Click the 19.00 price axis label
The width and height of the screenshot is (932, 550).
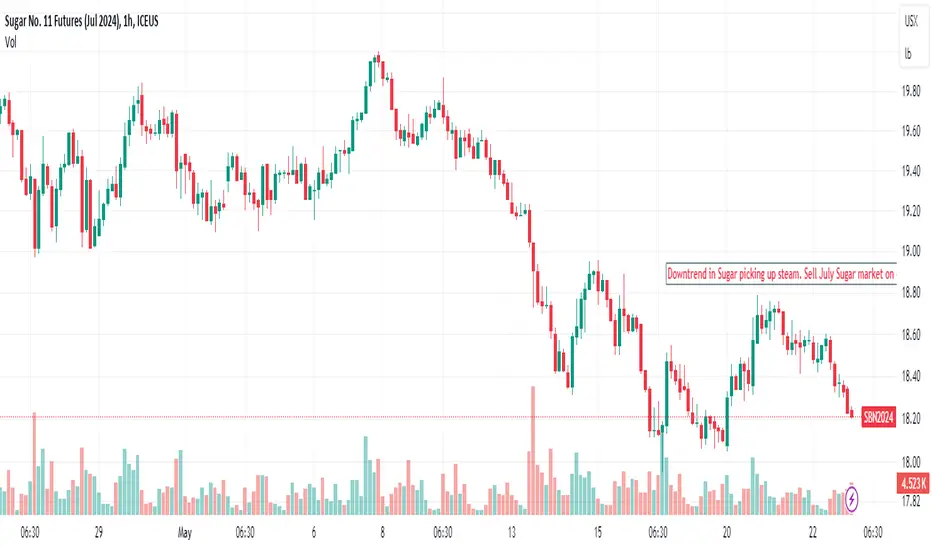(911, 251)
